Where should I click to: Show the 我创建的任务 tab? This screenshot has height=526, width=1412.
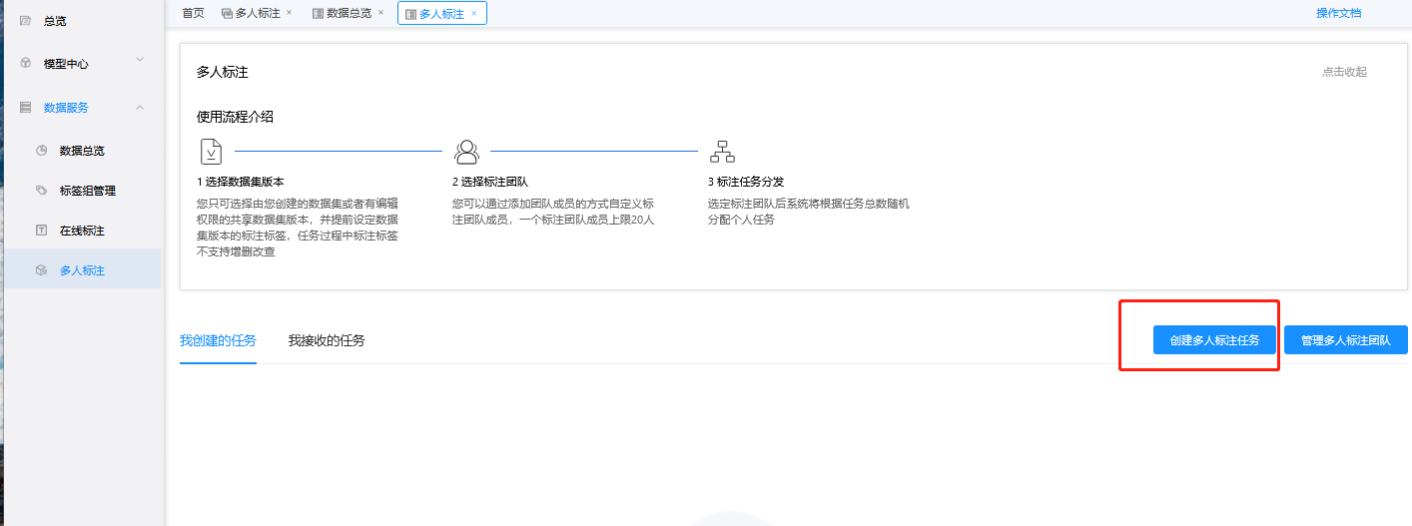[x=218, y=340]
